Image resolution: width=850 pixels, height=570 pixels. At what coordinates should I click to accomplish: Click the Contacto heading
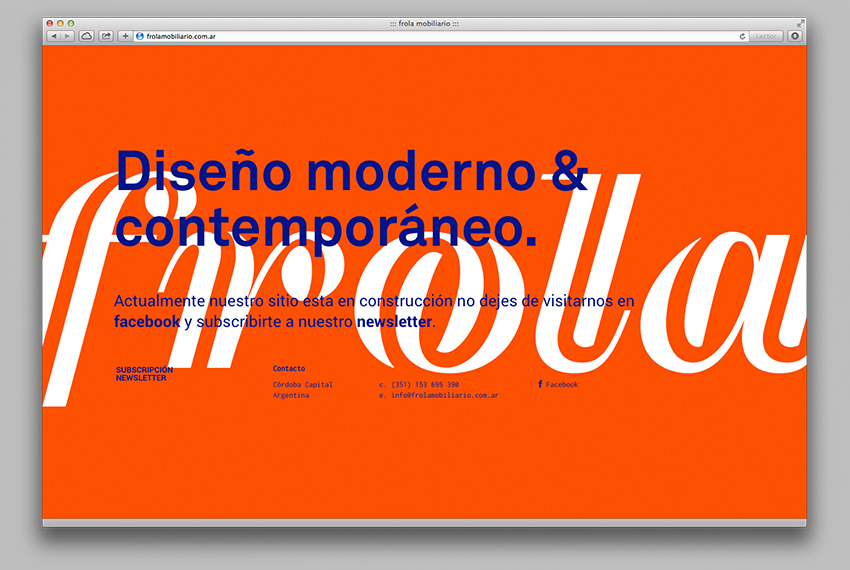pyautogui.click(x=289, y=368)
